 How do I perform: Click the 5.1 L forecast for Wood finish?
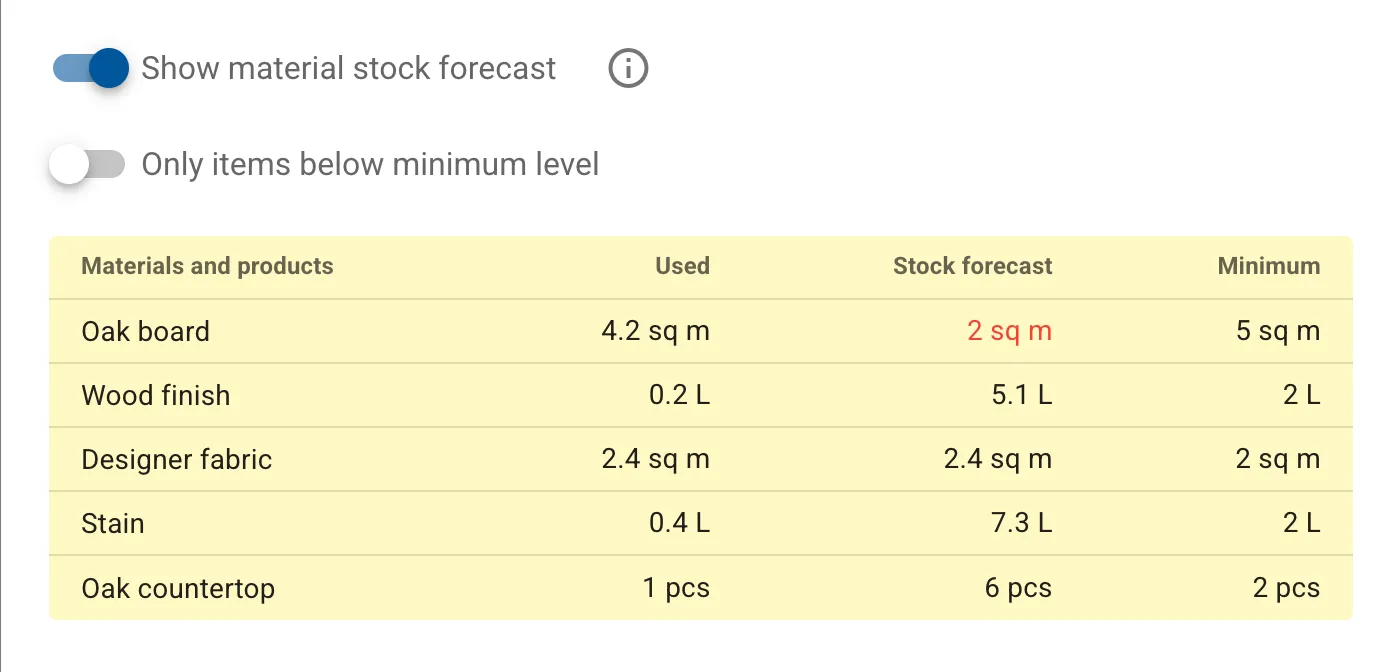click(x=1021, y=395)
